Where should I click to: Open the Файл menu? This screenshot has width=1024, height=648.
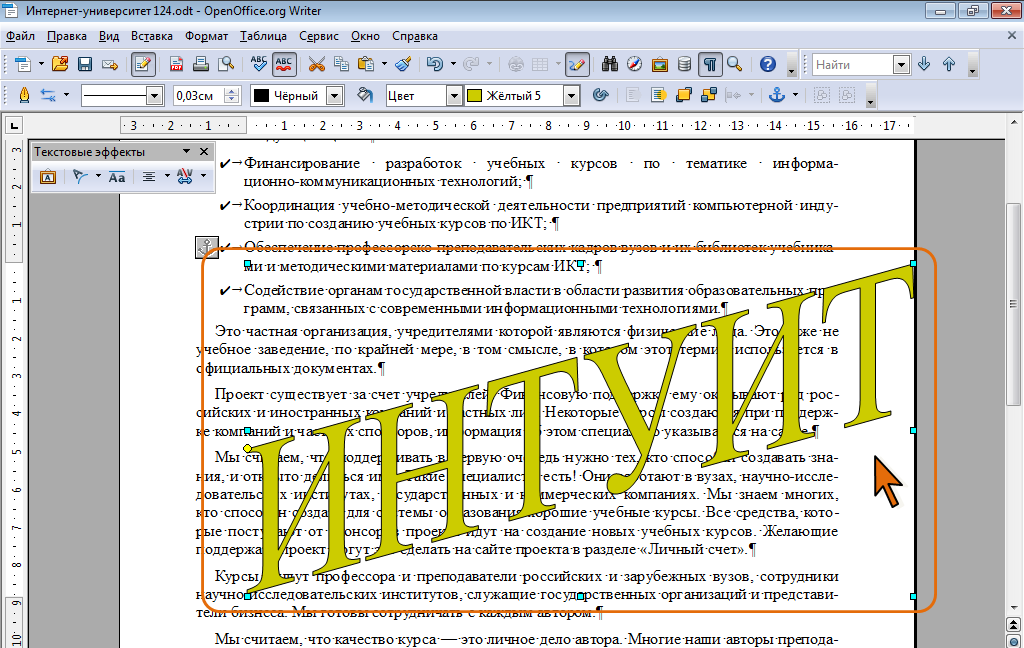tap(20, 36)
